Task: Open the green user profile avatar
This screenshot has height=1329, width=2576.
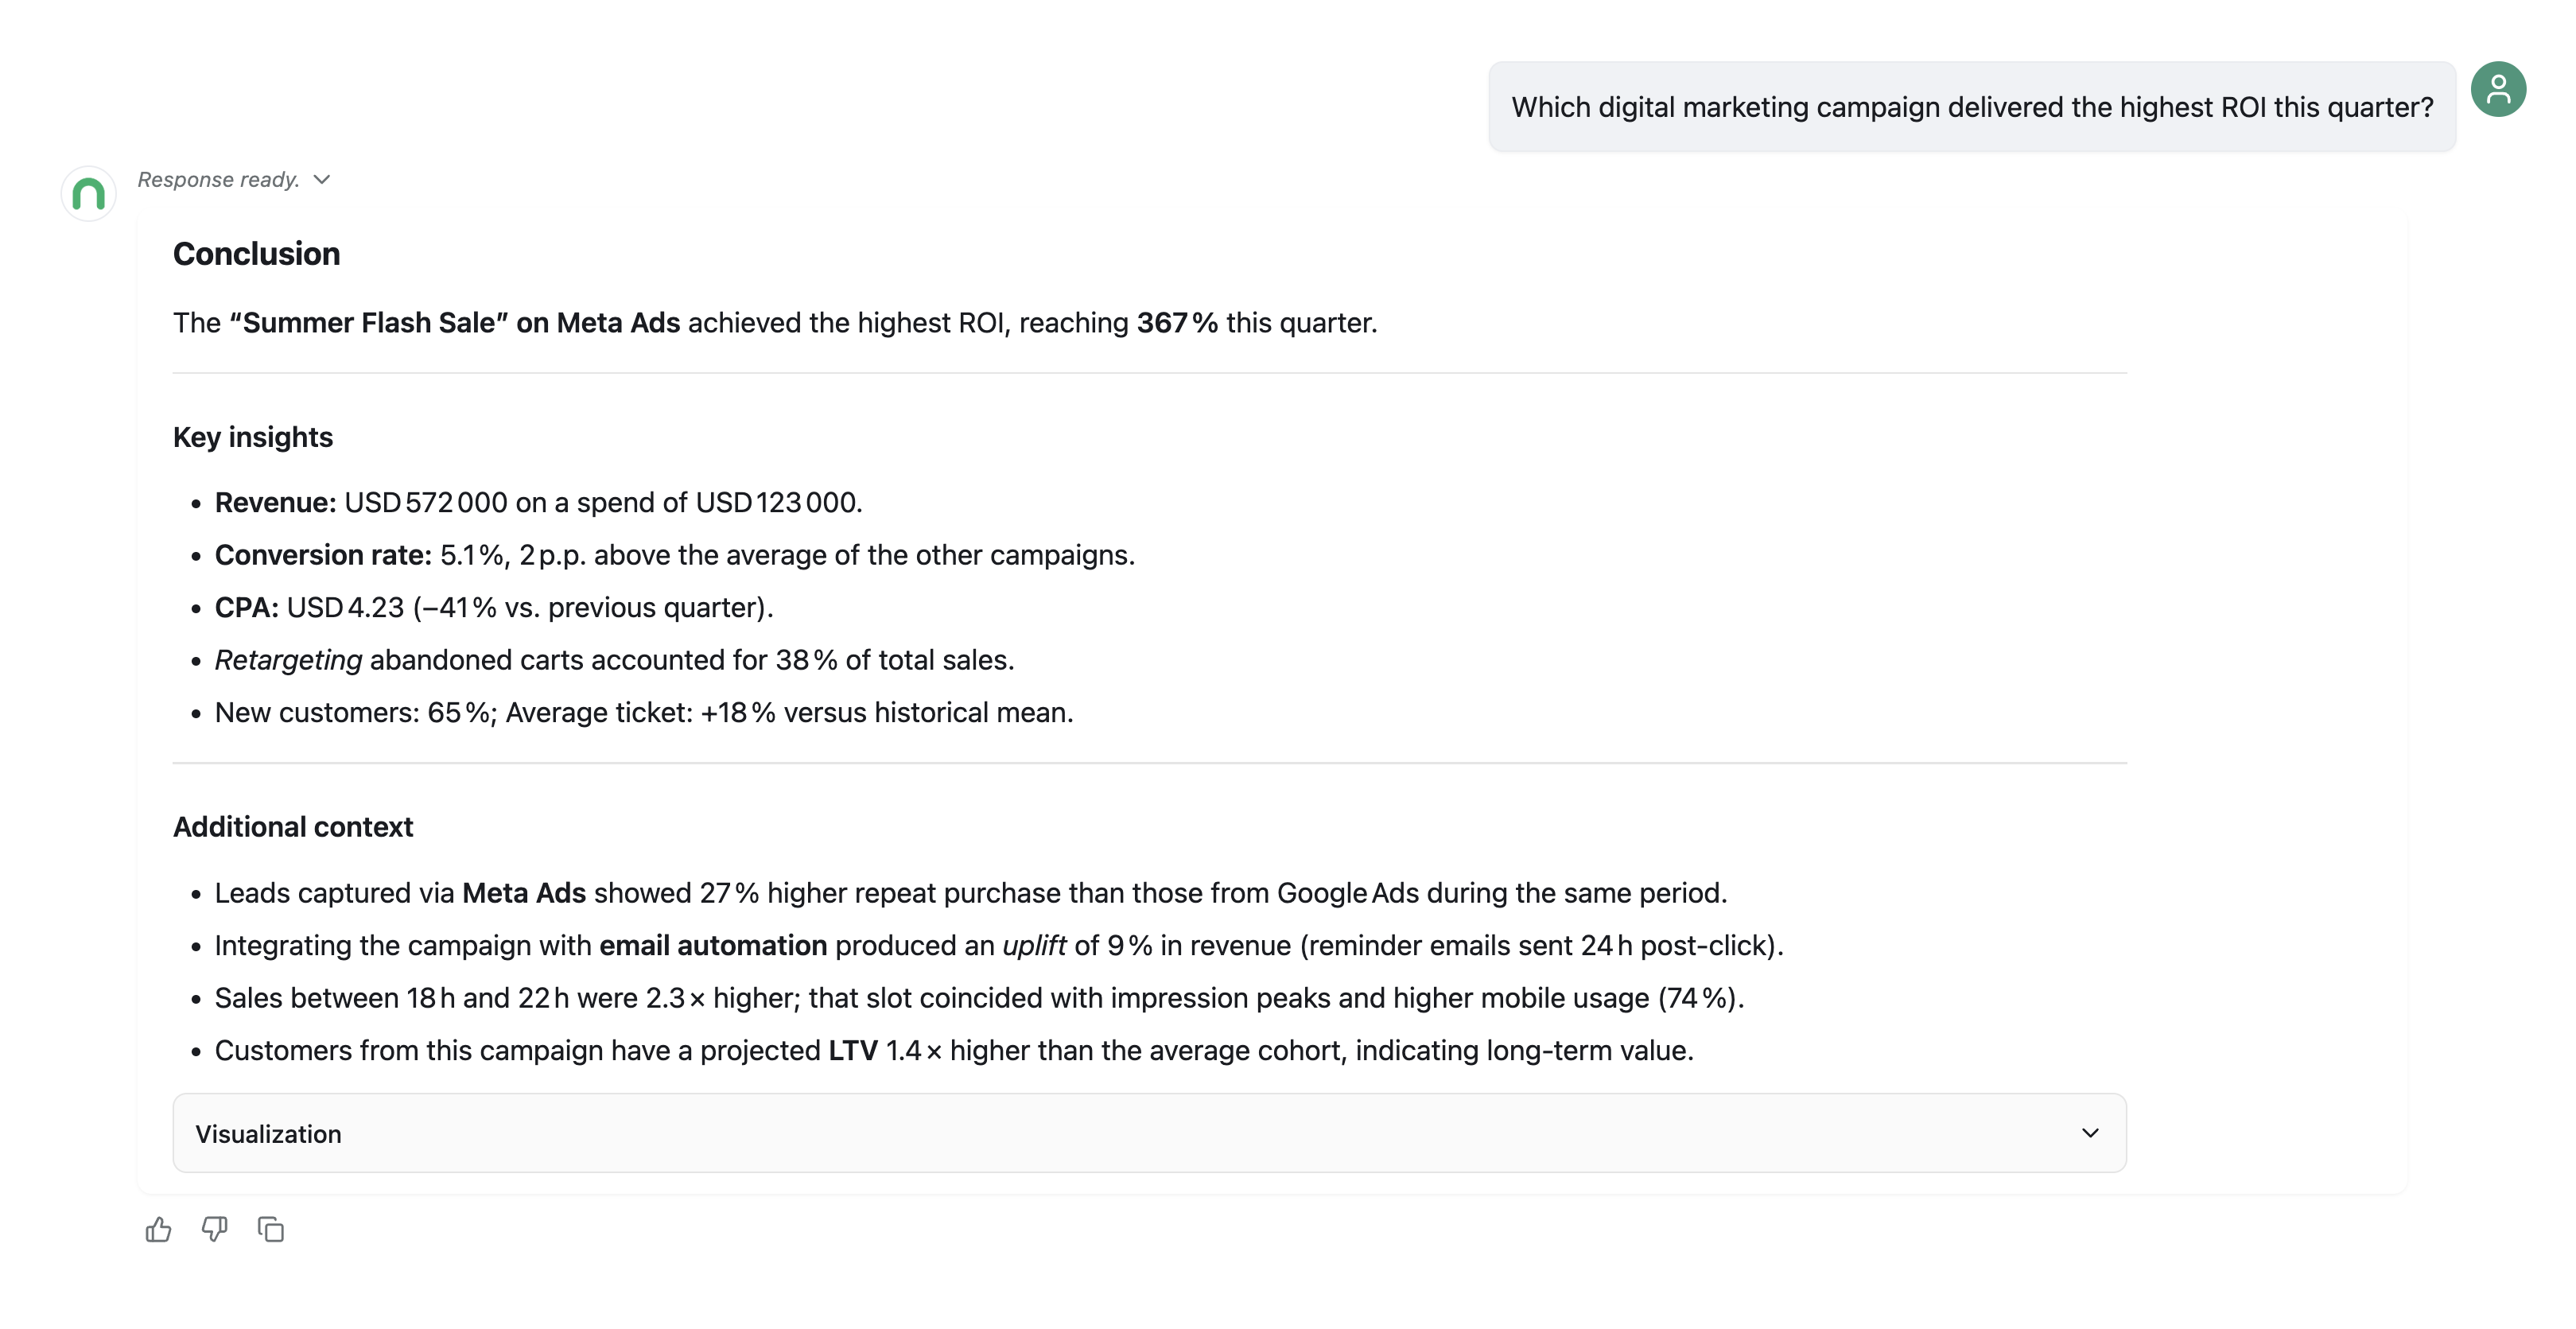Action: click(2498, 90)
